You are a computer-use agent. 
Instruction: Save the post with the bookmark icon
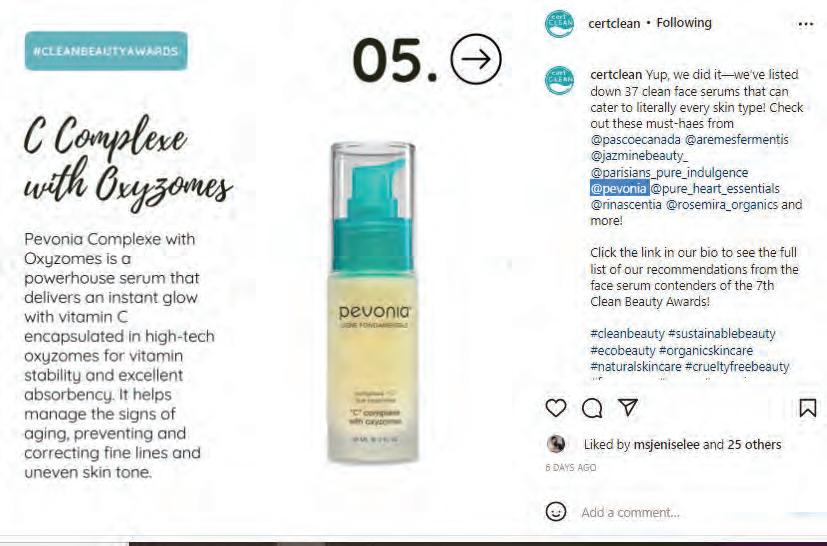(x=807, y=408)
